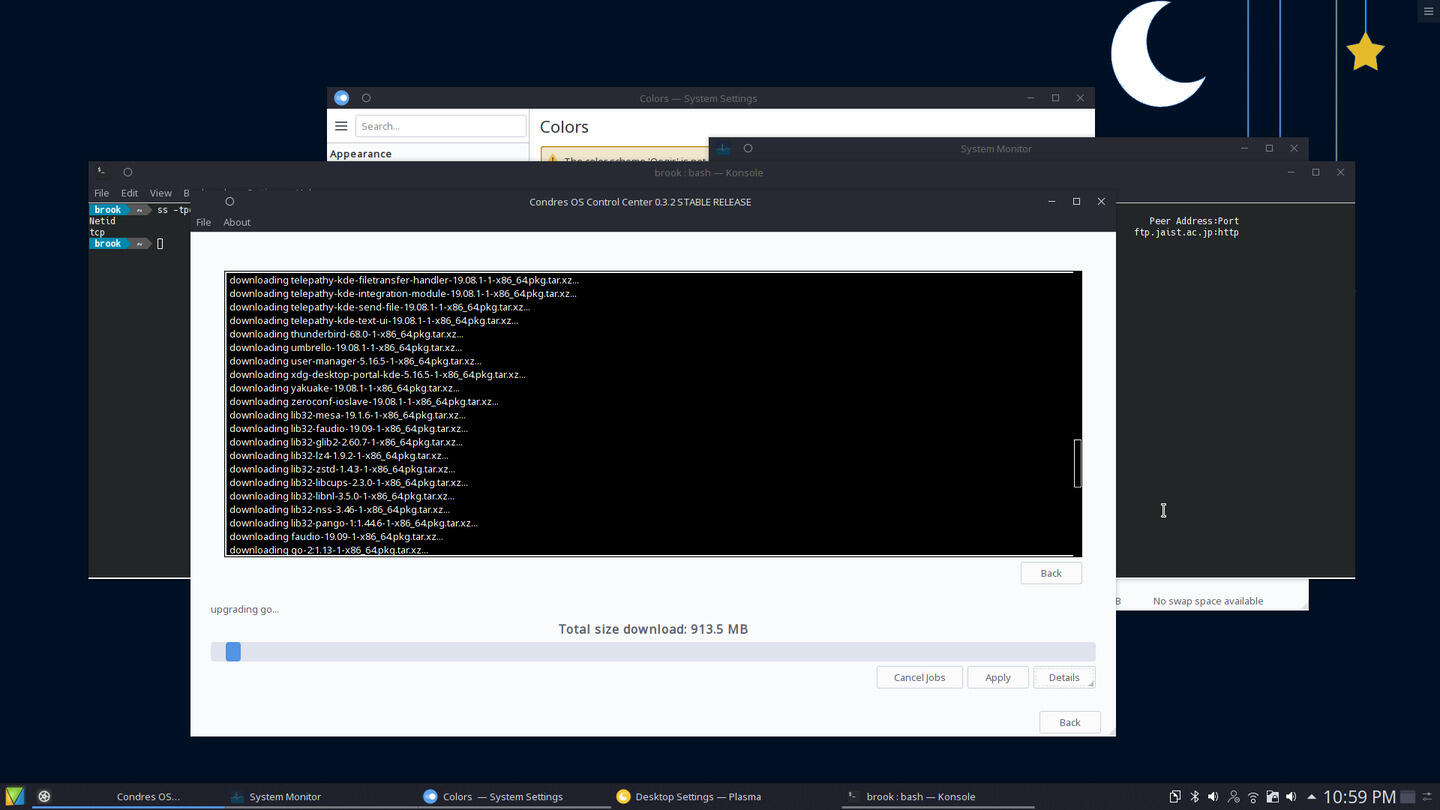The width and height of the screenshot is (1440, 810).
Task: Open hamburger menu in System Settings
Action: point(341,126)
